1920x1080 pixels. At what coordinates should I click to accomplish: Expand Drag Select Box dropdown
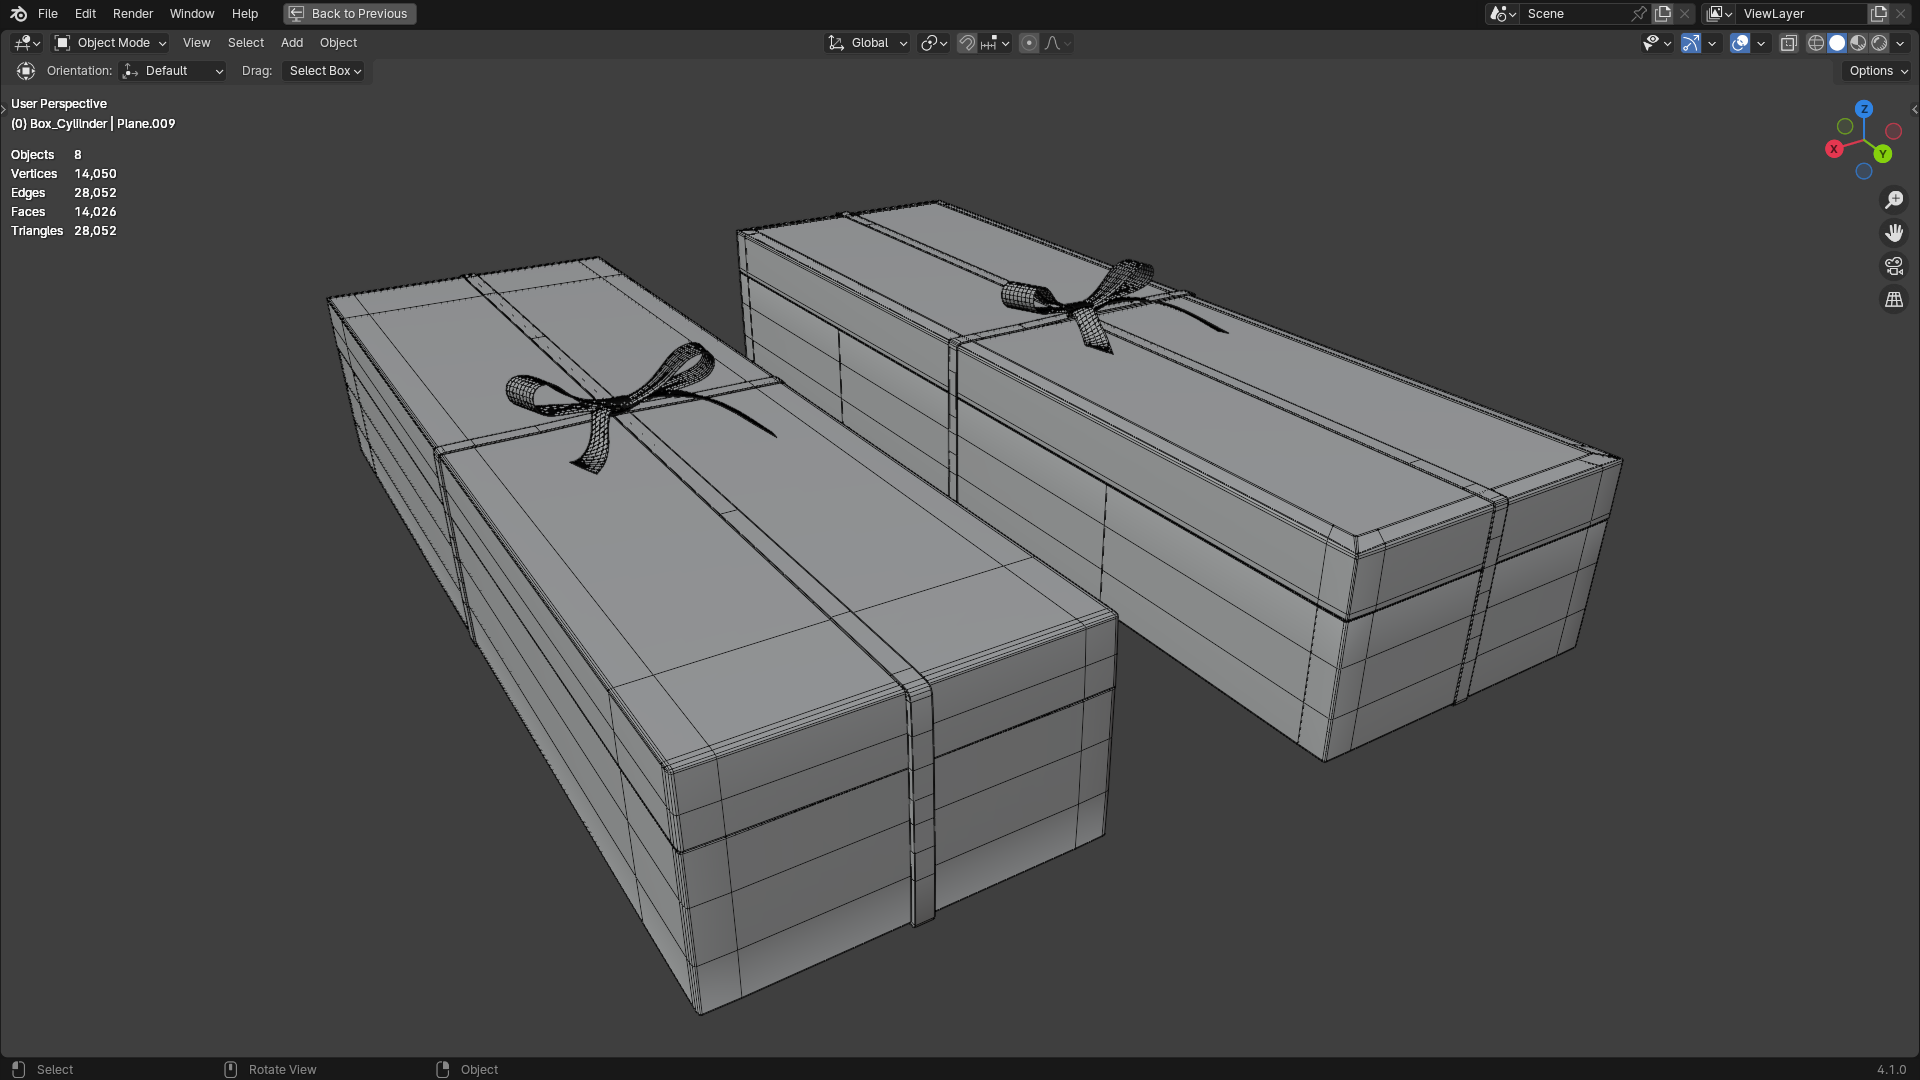pyautogui.click(x=325, y=71)
